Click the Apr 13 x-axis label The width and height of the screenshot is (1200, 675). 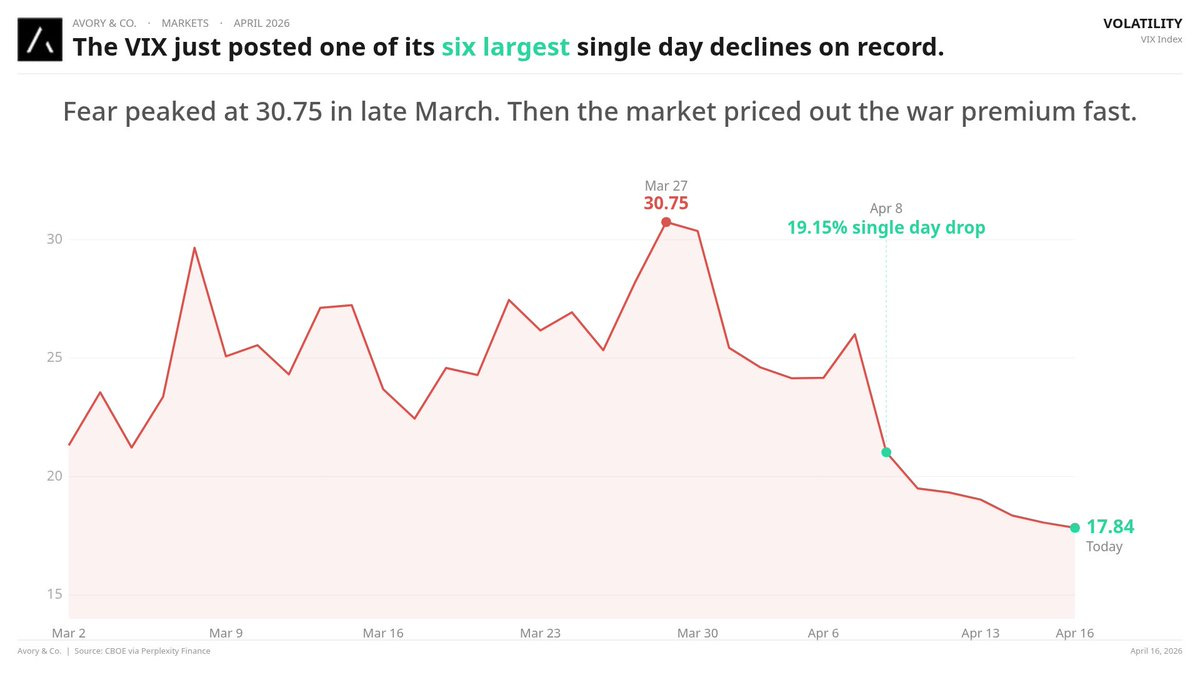pos(980,633)
